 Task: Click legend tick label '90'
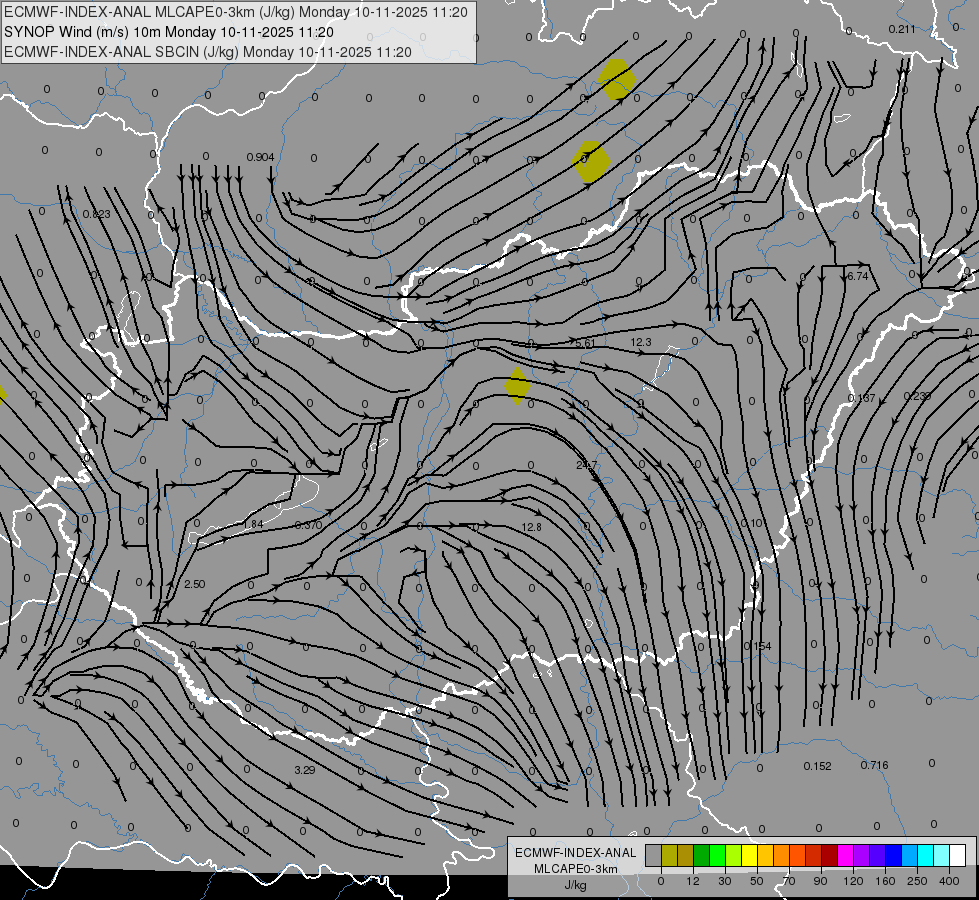(820, 881)
